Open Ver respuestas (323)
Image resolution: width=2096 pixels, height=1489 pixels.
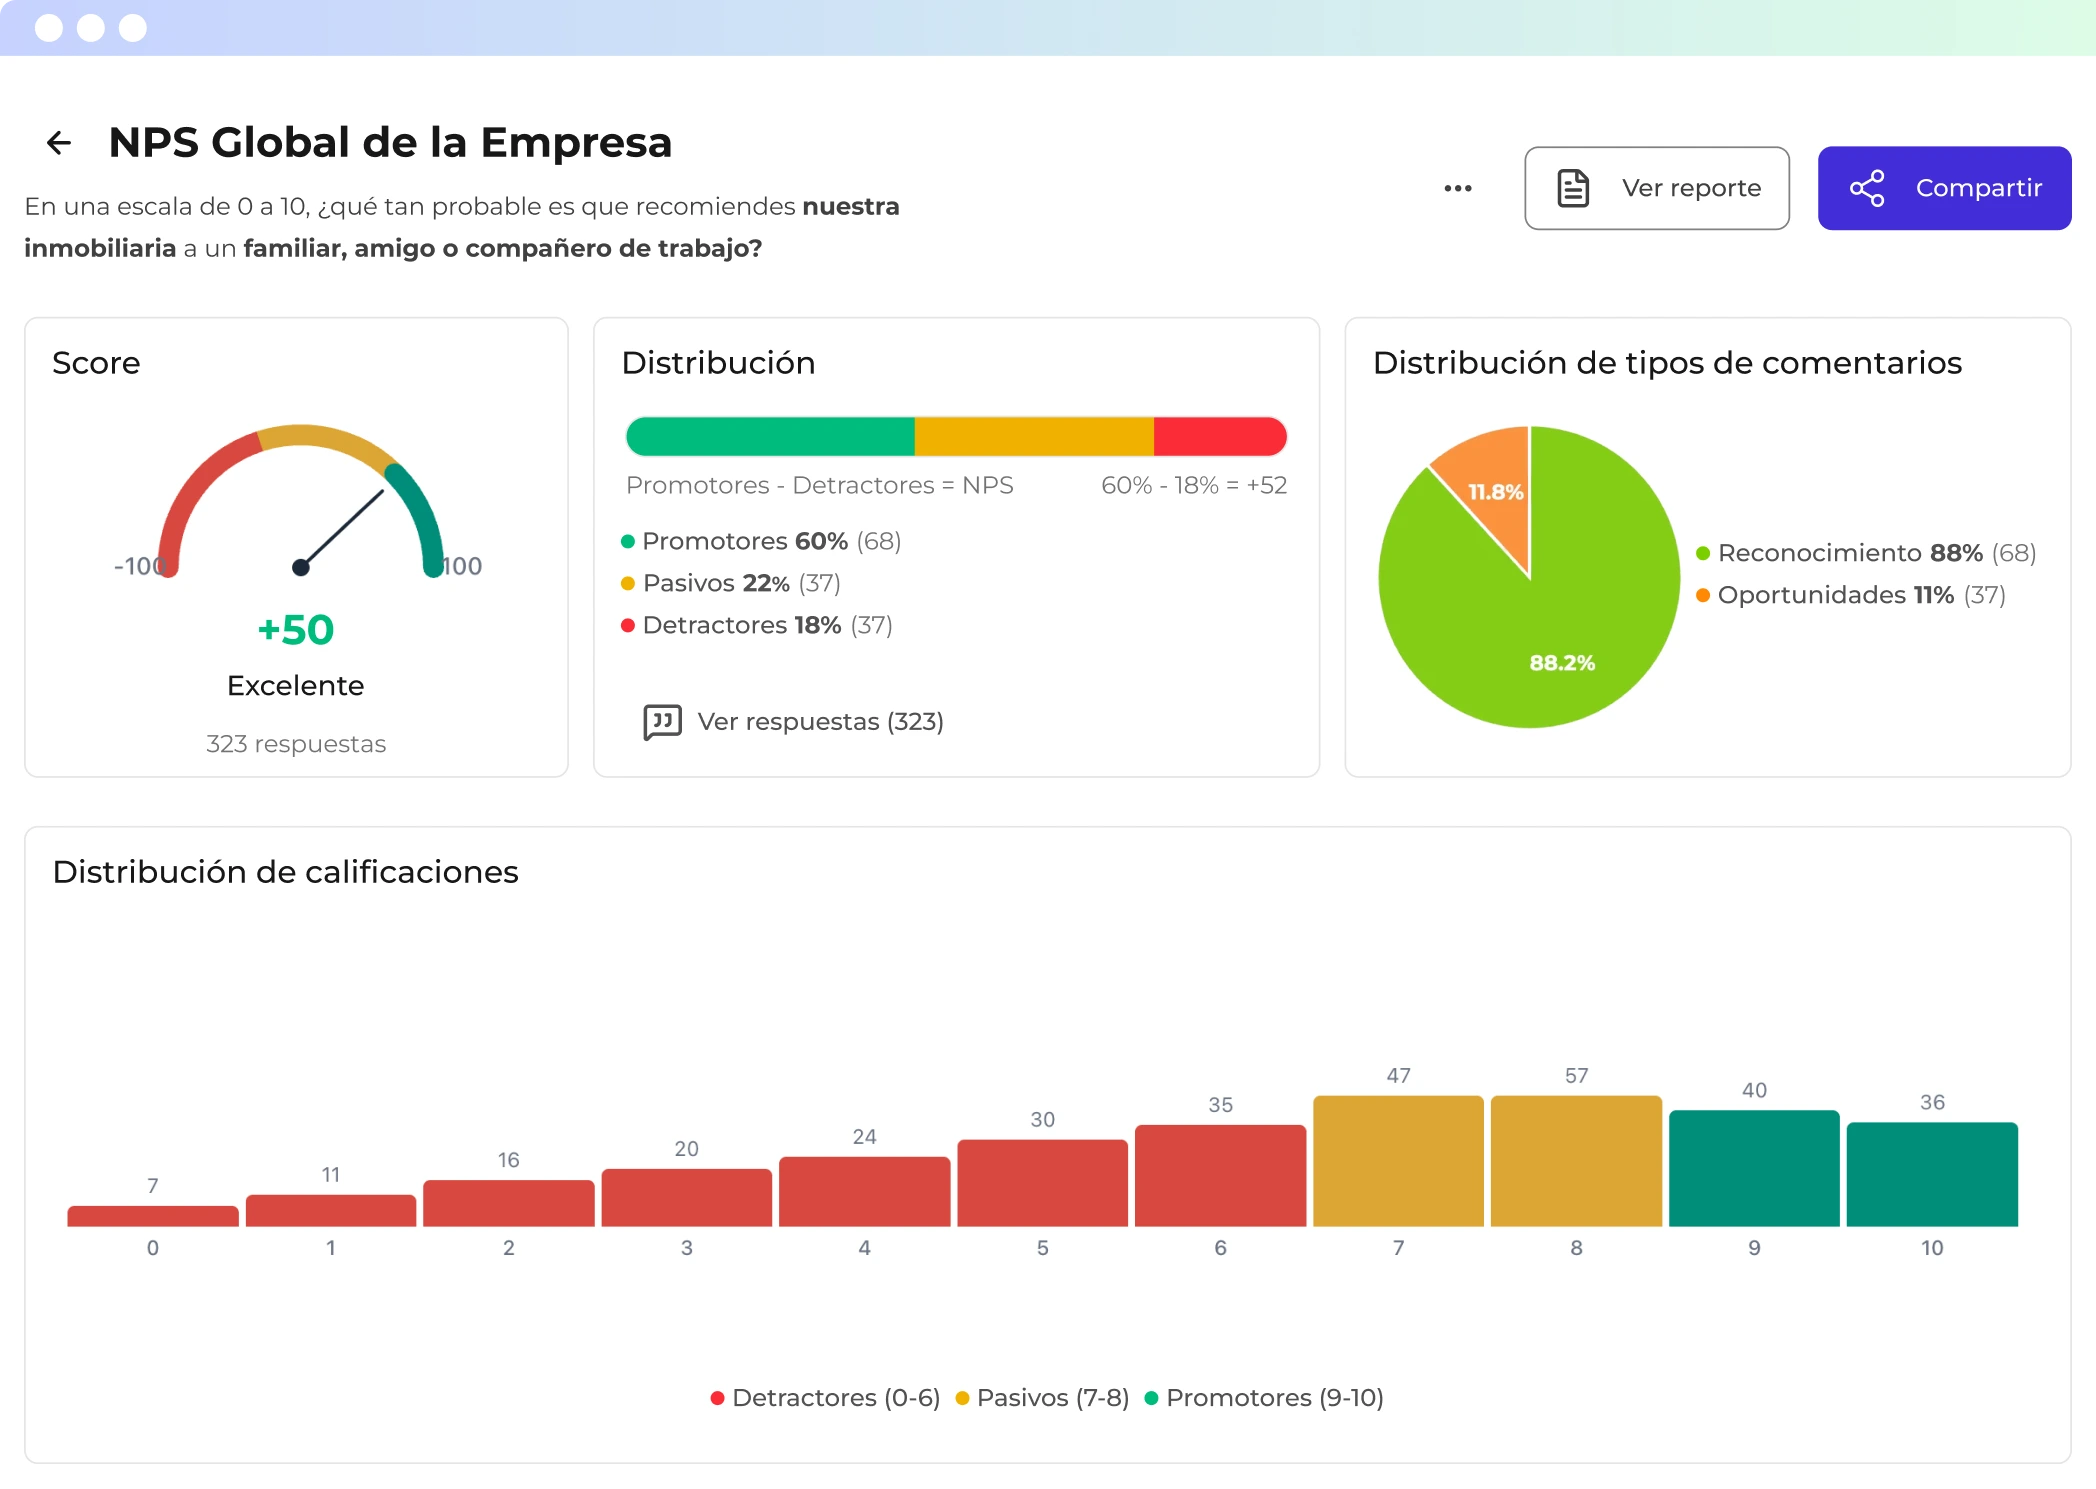click(x=820, y=721)
